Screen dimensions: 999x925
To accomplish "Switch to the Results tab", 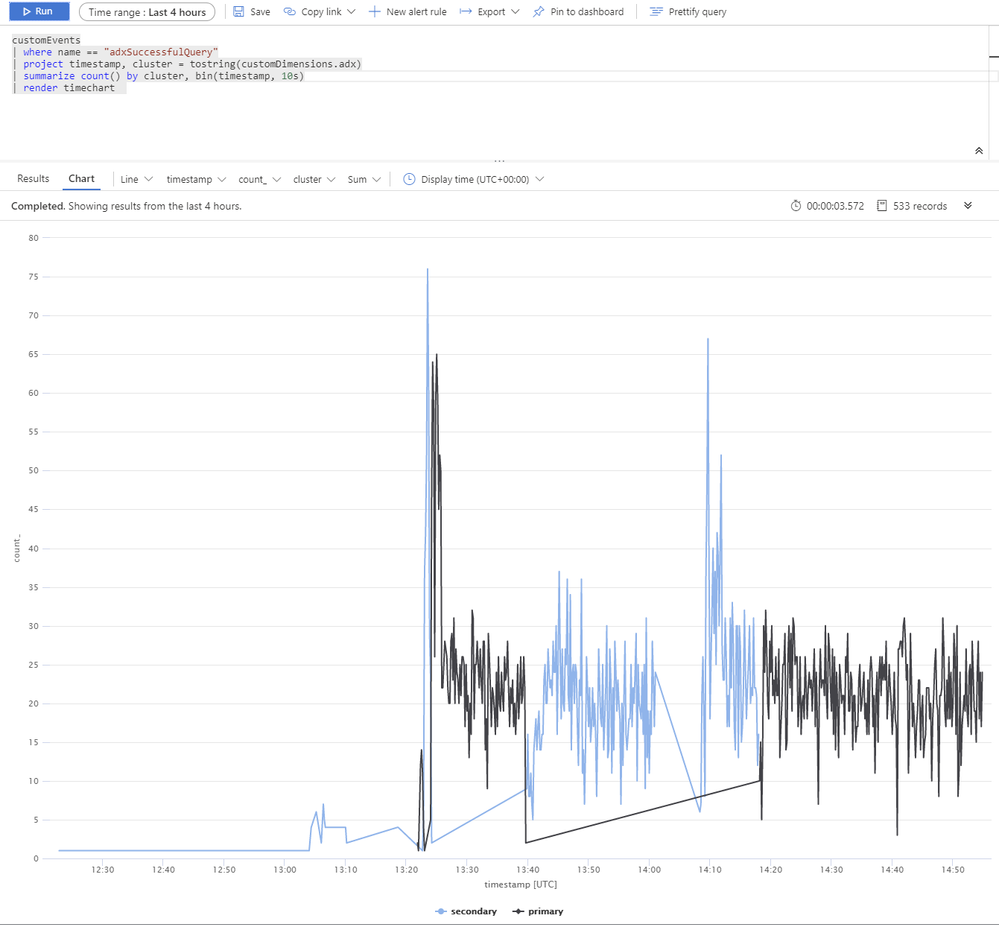I will [x=33, y=178].
